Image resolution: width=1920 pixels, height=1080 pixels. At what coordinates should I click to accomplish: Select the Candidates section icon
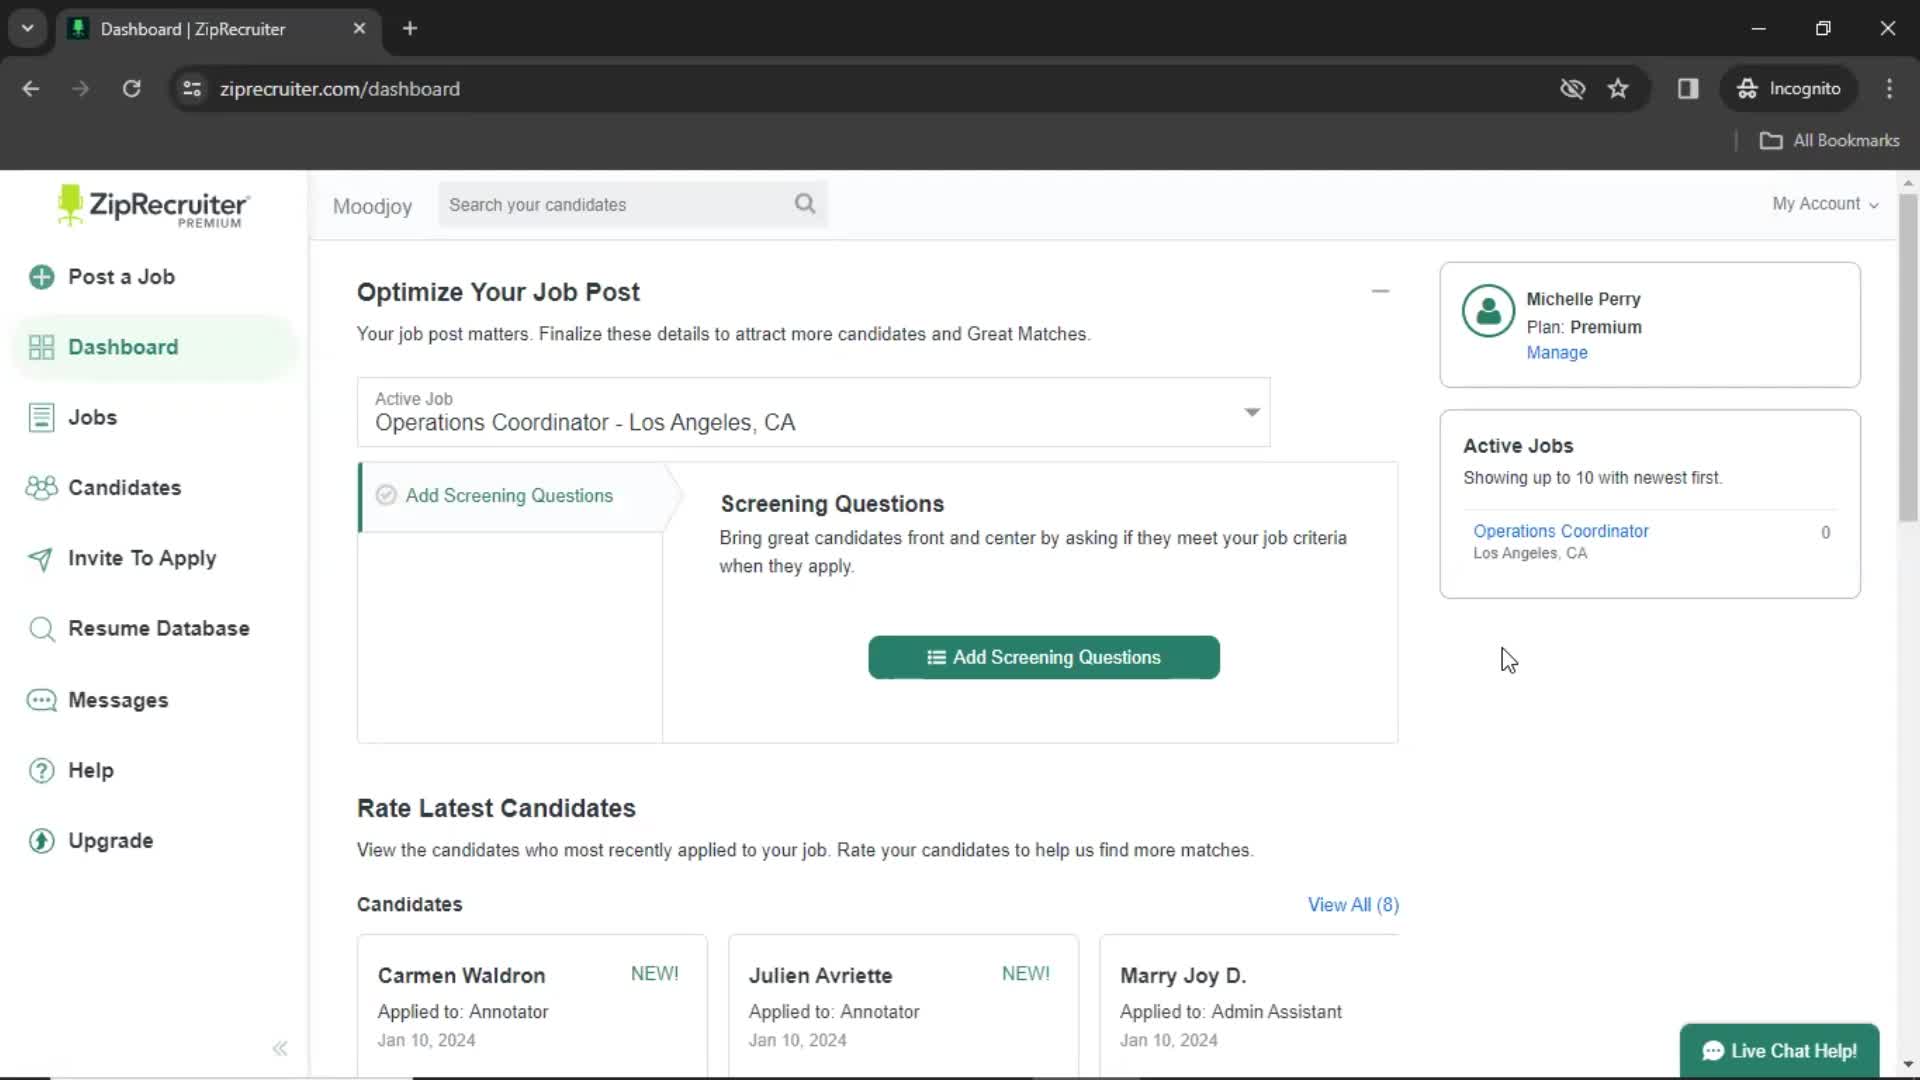pyautogui.click(x=41, y=487)
